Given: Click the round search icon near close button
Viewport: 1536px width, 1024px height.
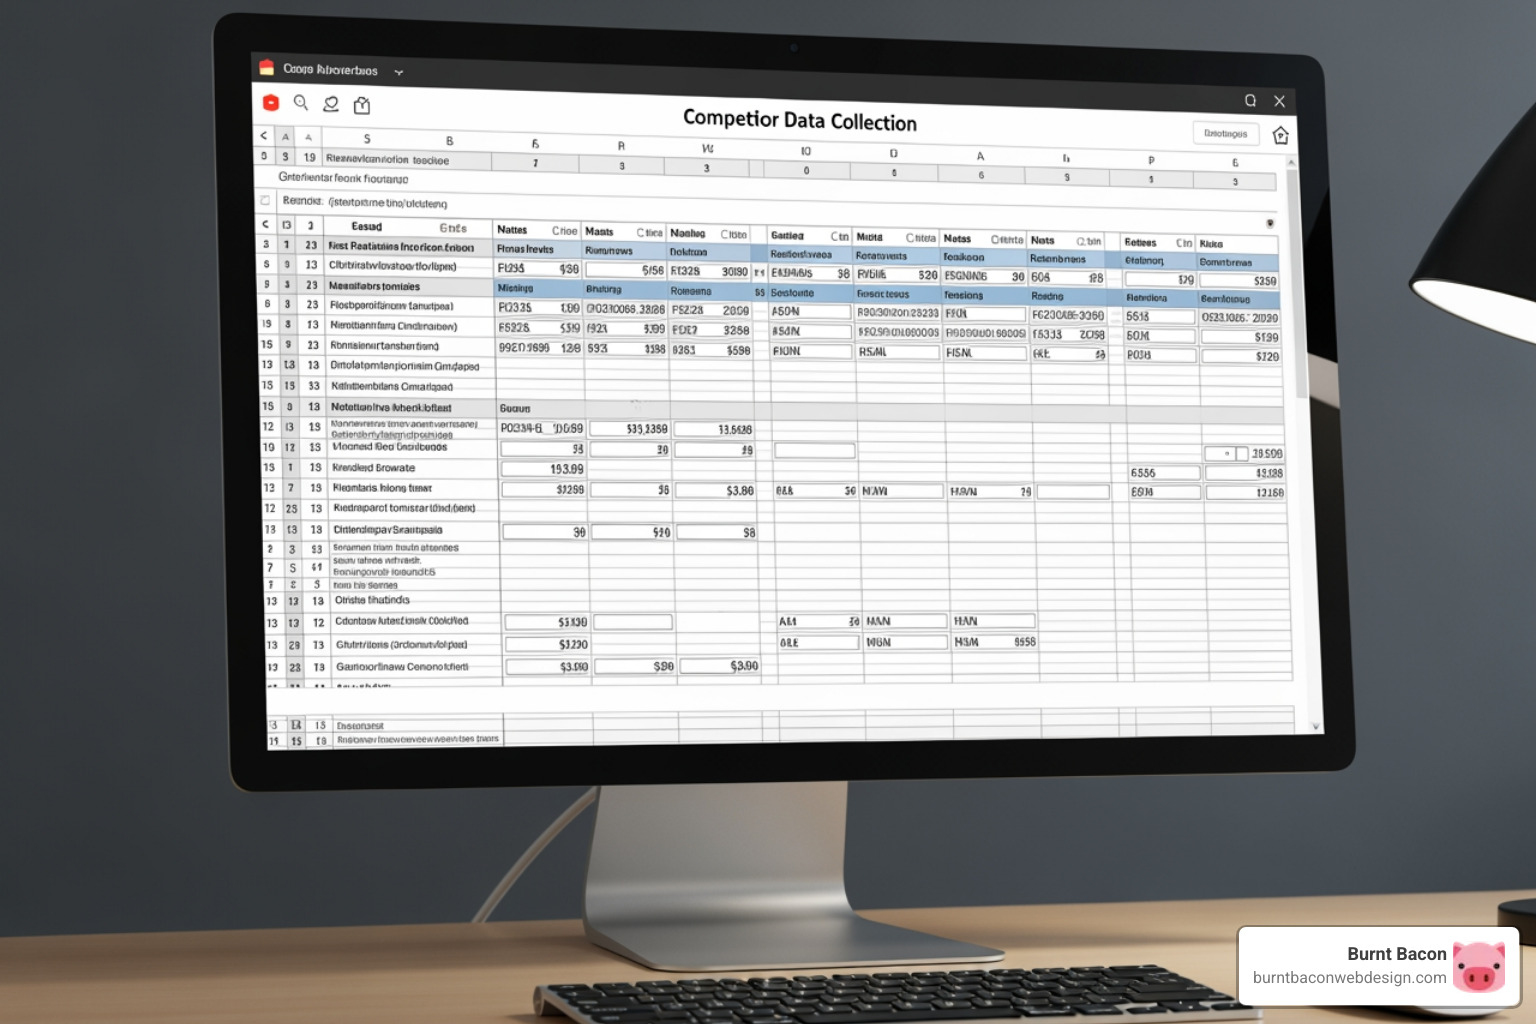Looking at the screenshot, I should point(1250,100).
